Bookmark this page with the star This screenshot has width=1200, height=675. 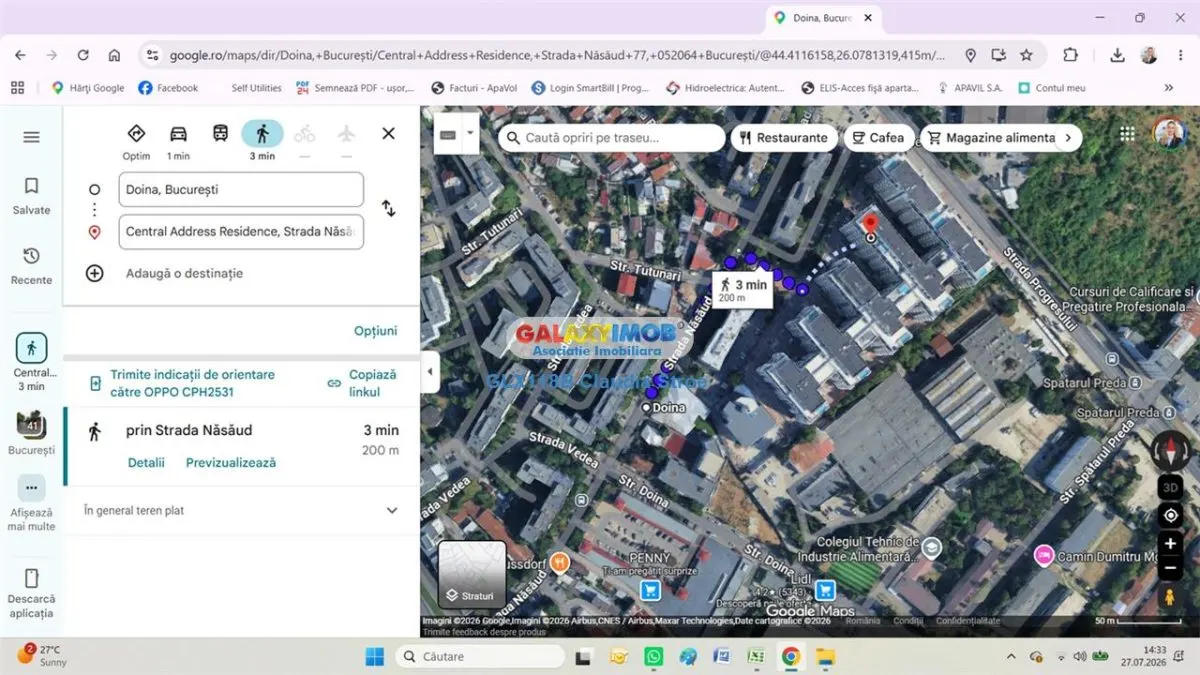click(x=1026, y=55)
